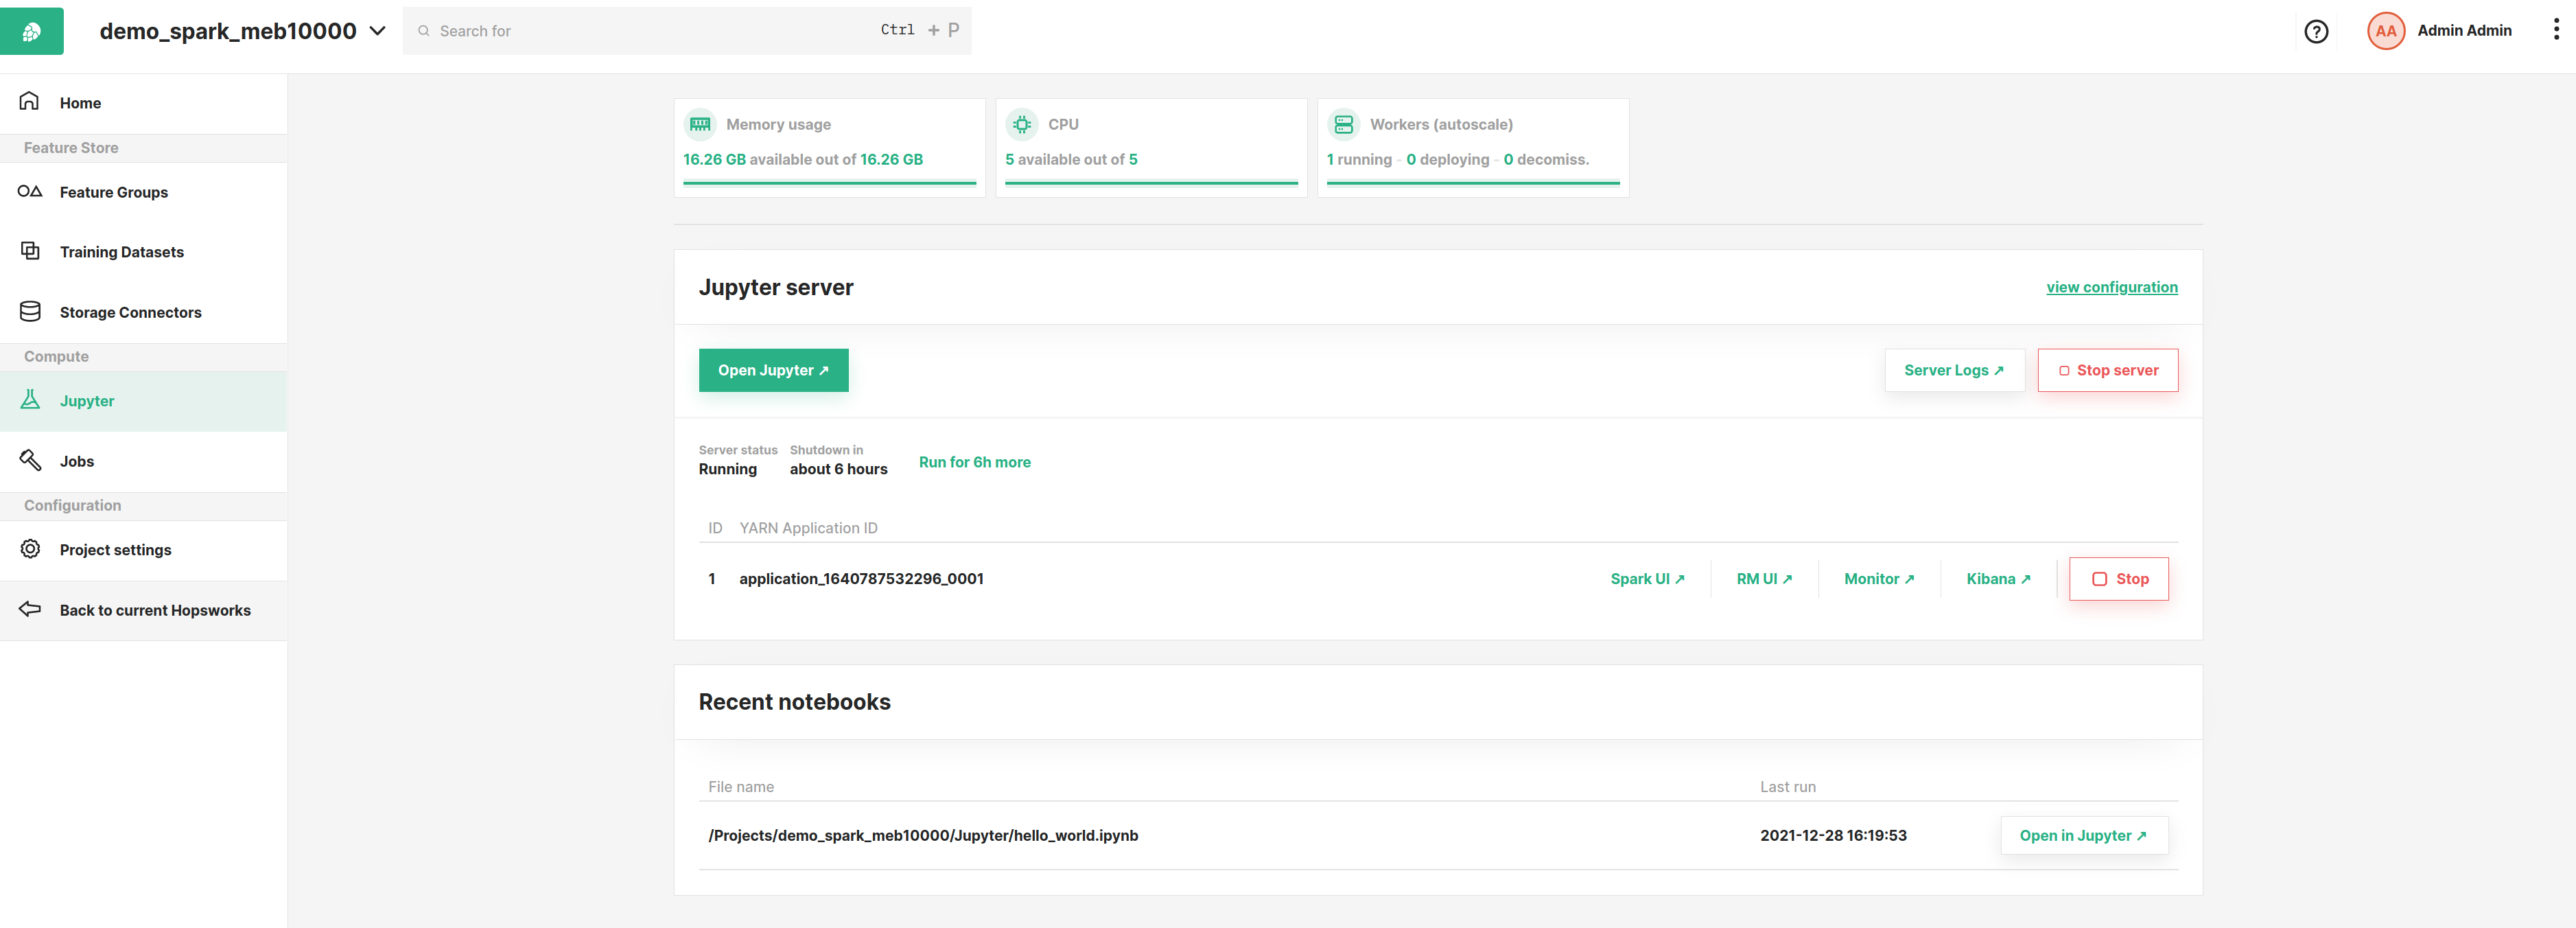The image size is (2576, 928).
Task: Click the Workers autoscale progress bar
Action: click(1473, 183)
